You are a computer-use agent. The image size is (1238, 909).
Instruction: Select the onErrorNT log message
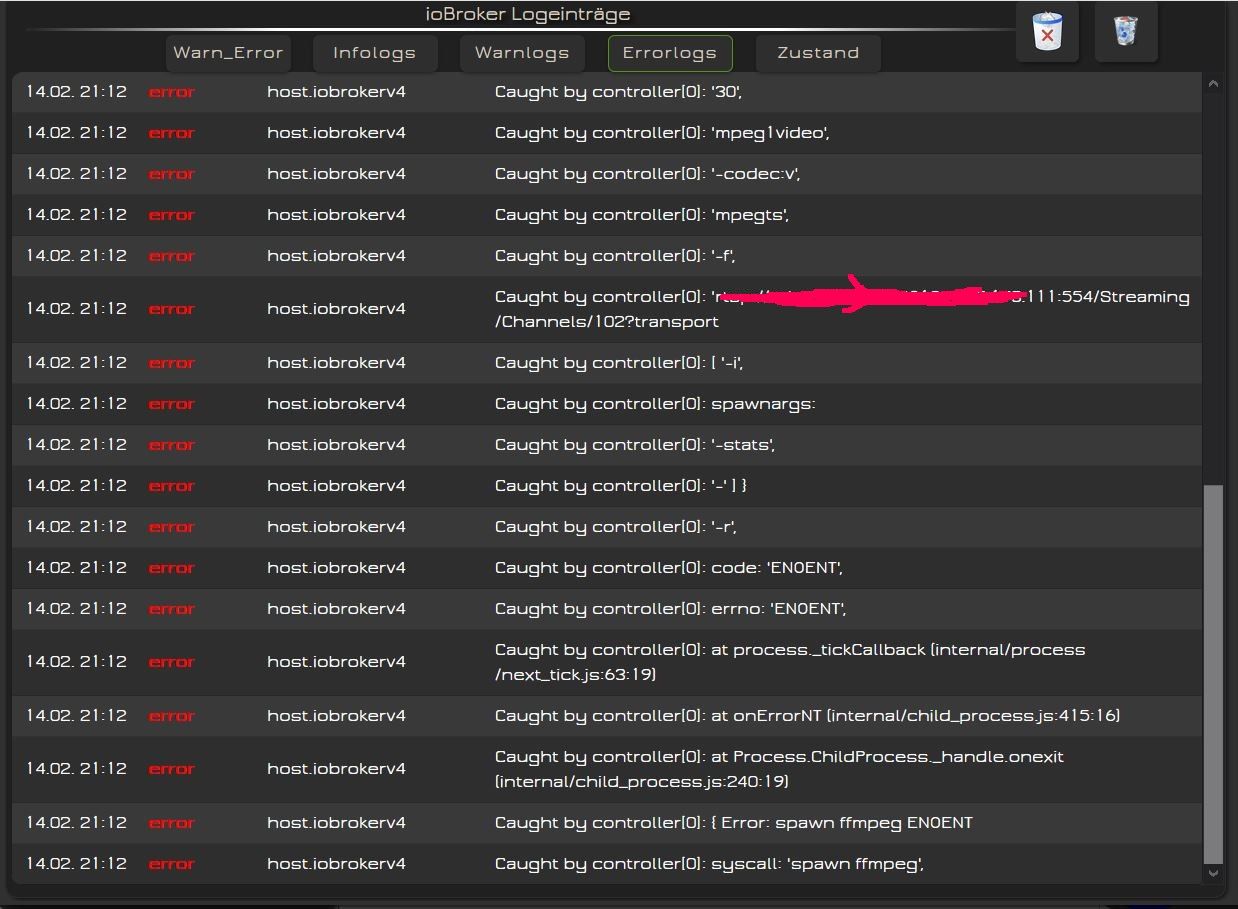pyautogui.click(x=808, y=716)
